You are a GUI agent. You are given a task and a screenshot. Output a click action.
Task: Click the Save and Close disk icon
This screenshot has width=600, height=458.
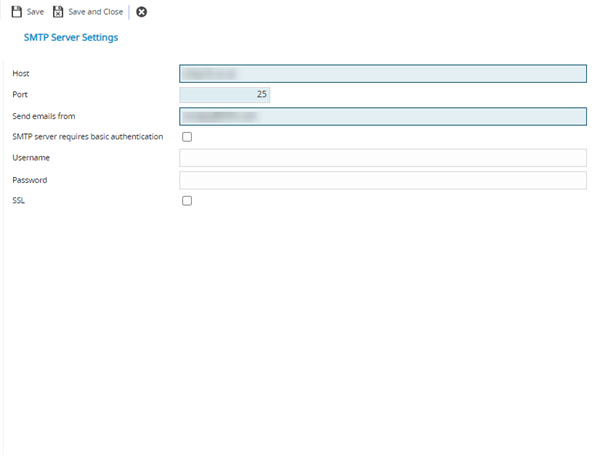click(58, 12)
